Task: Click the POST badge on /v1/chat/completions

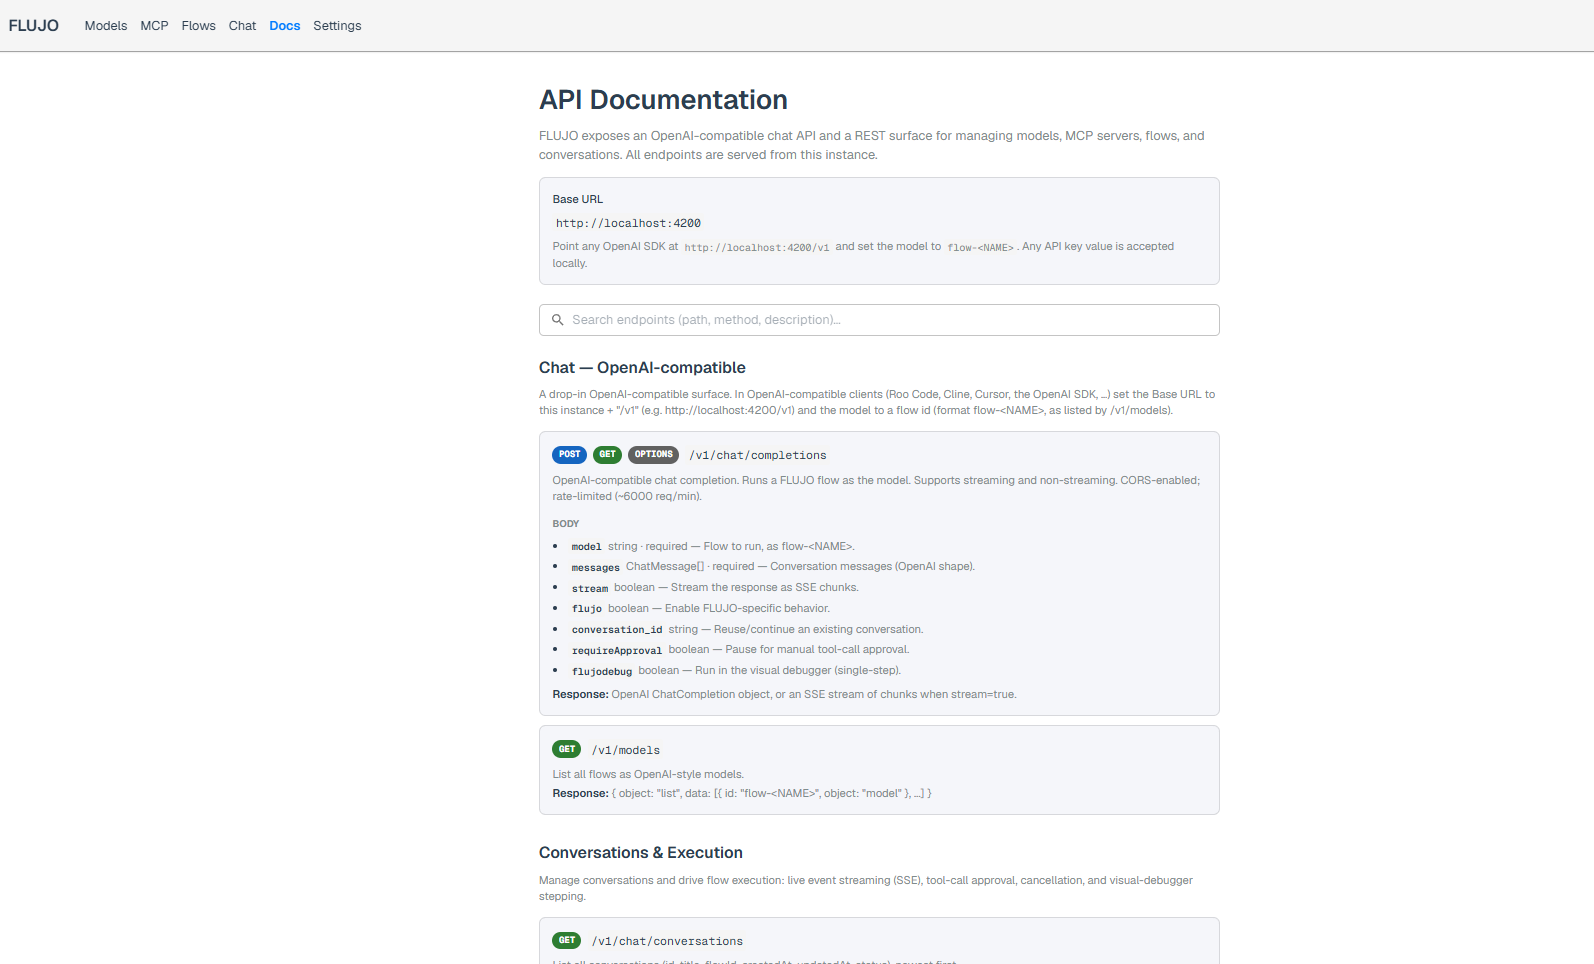Action: [569, 455]
